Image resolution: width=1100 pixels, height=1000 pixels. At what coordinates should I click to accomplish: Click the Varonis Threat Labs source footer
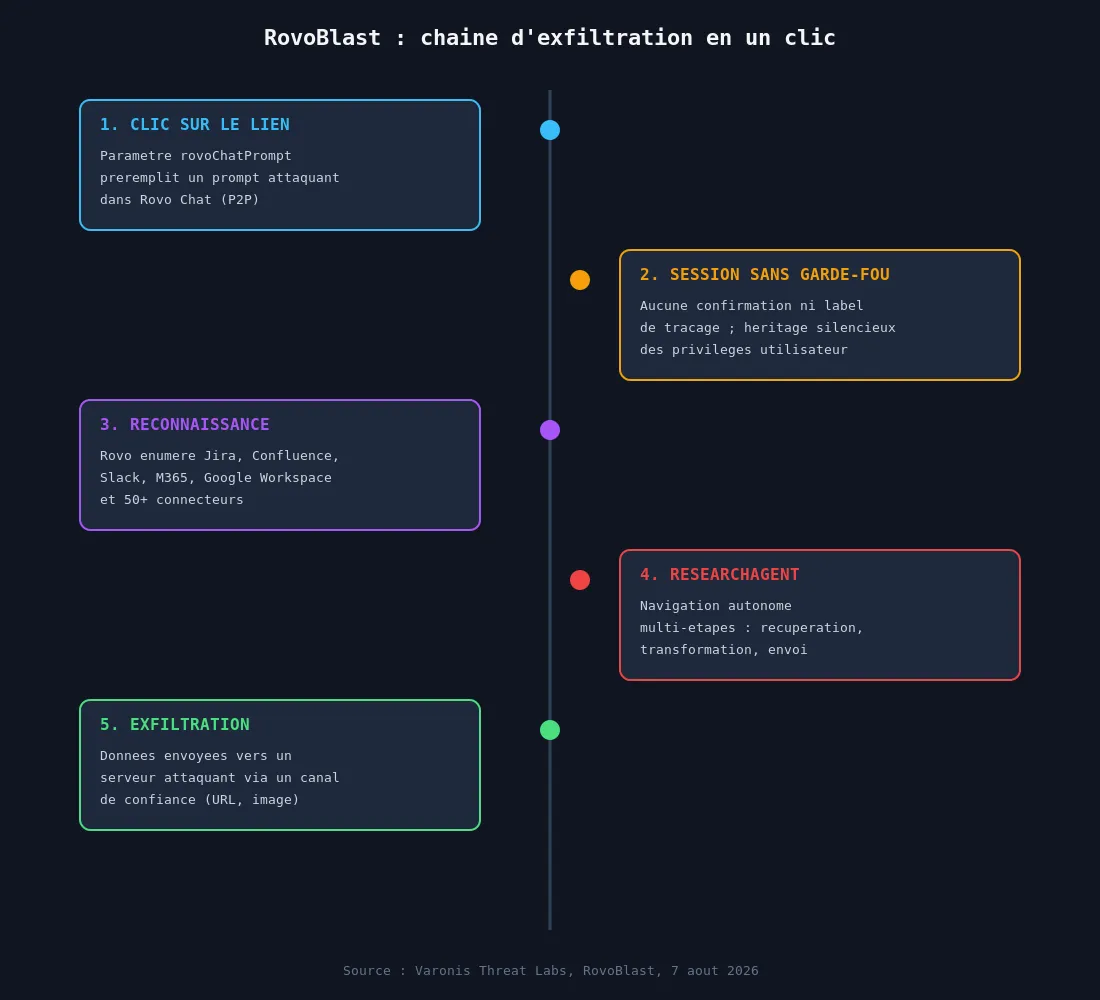550,971
